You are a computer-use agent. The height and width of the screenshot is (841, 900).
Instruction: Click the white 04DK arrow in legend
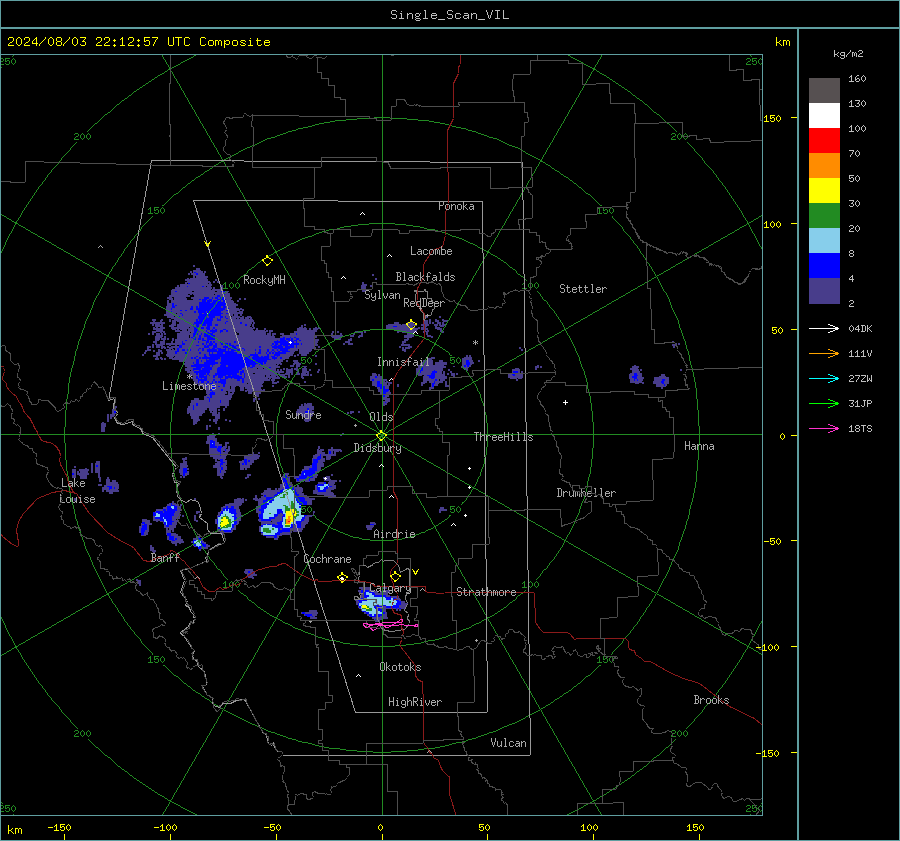tap(824, 328)
